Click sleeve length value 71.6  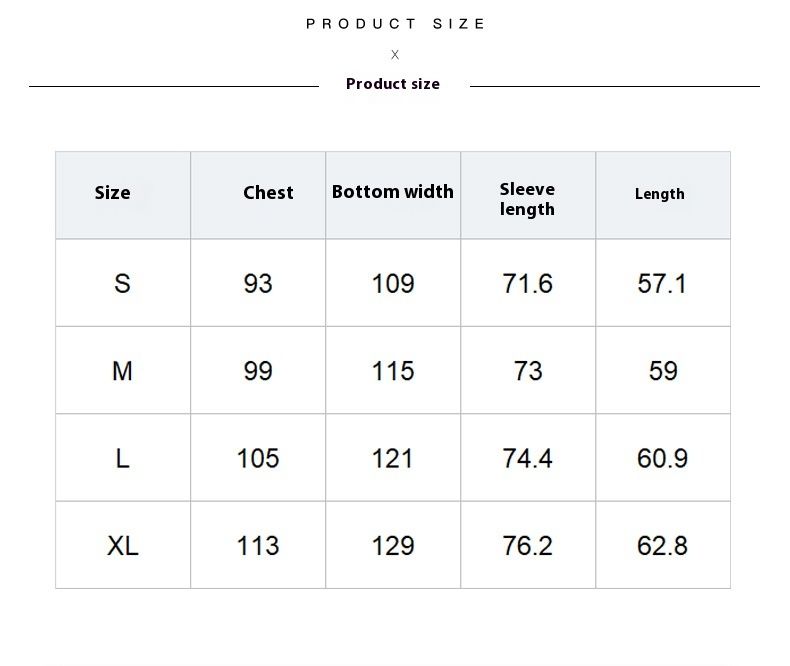[527, 284]
